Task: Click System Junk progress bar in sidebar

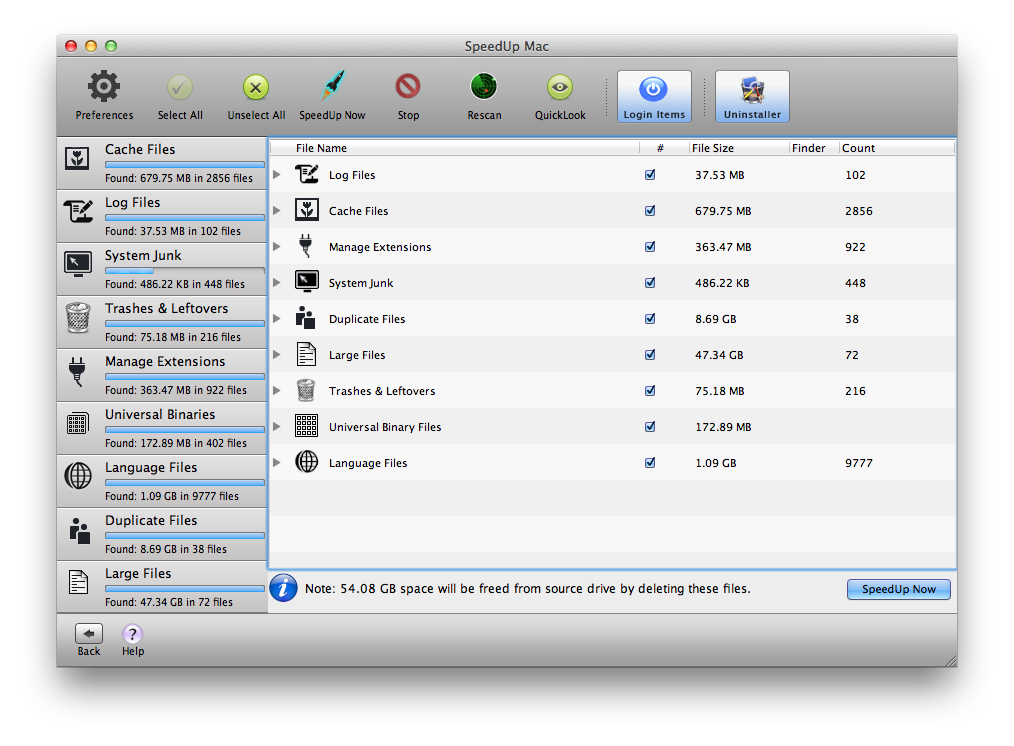Action: pyautogui.click(x=184, y=270)
